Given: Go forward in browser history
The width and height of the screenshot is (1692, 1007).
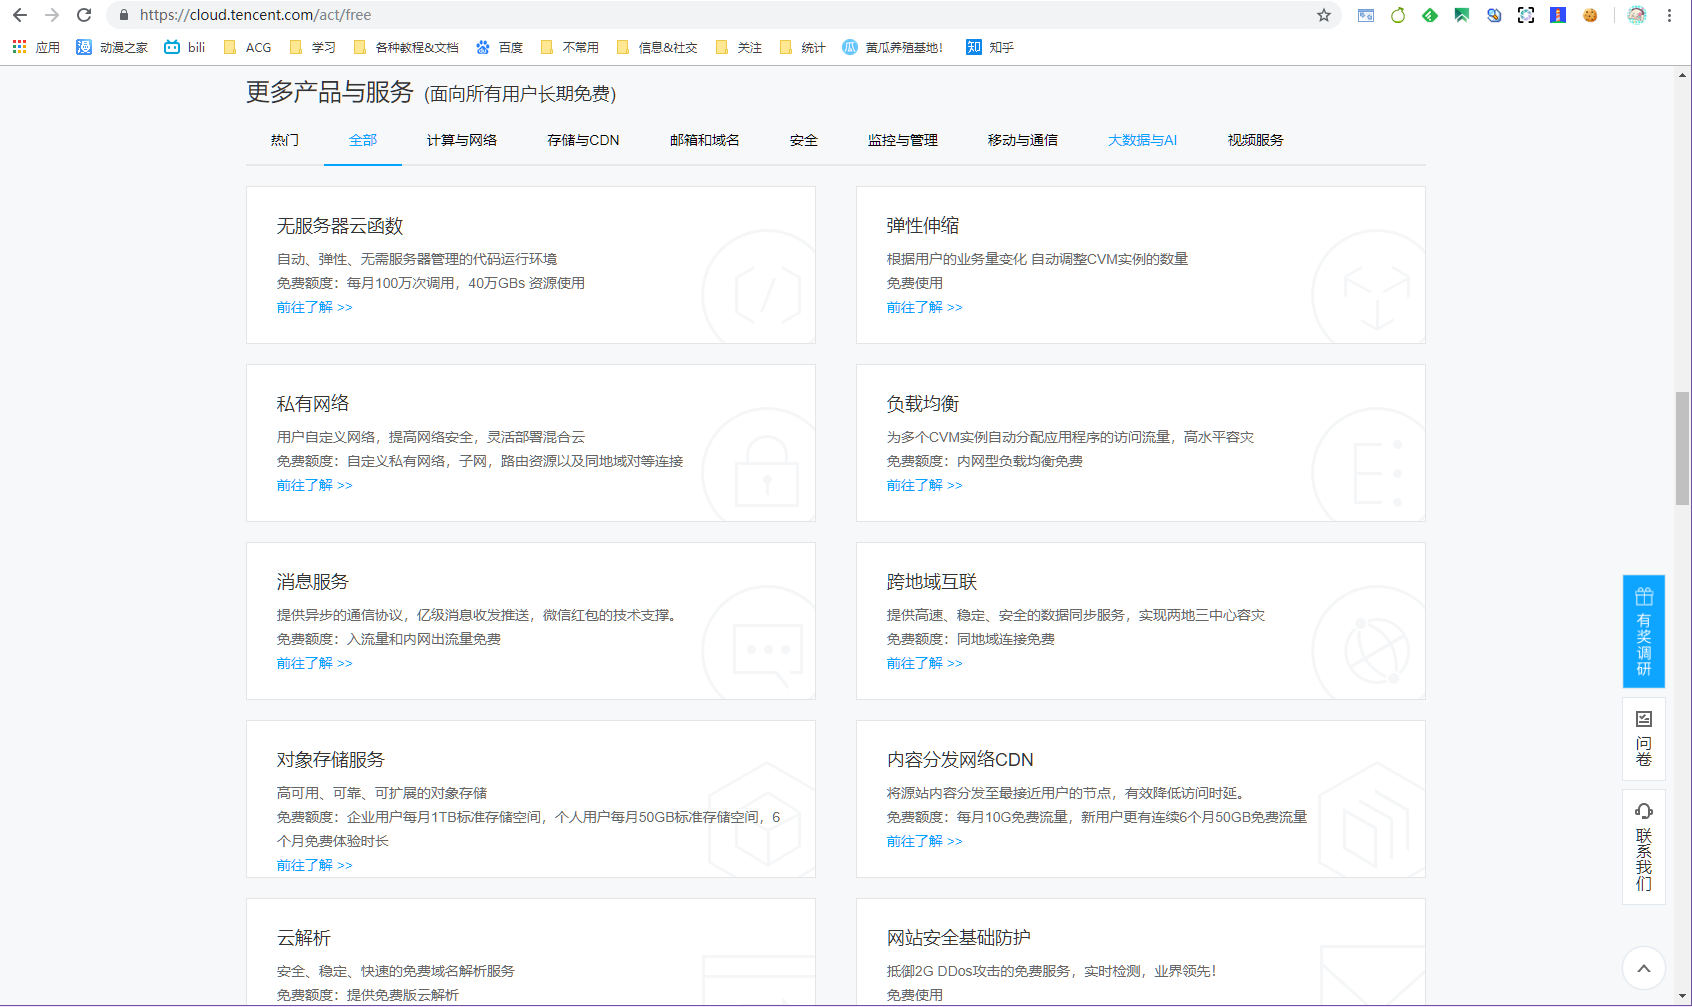Looking at the screenshot, I should click(52, 15).
